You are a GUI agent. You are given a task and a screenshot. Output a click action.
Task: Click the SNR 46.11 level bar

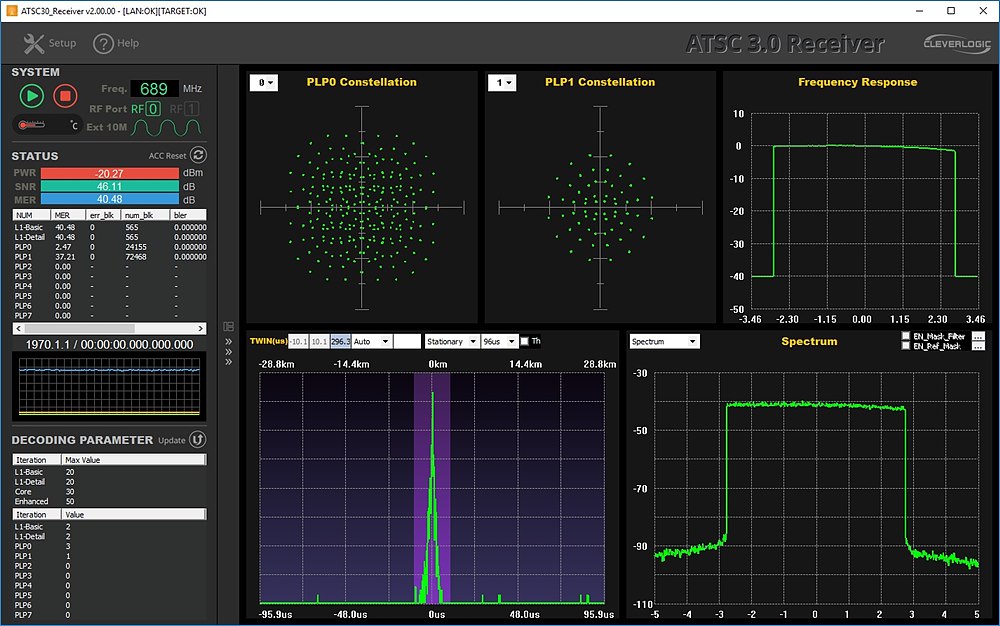(110, 187)
